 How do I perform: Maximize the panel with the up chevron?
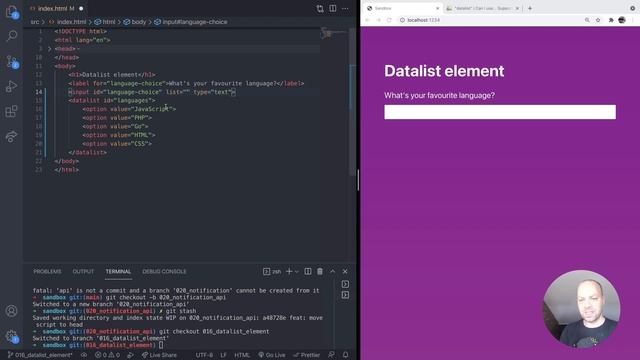(x=333, y=271)
